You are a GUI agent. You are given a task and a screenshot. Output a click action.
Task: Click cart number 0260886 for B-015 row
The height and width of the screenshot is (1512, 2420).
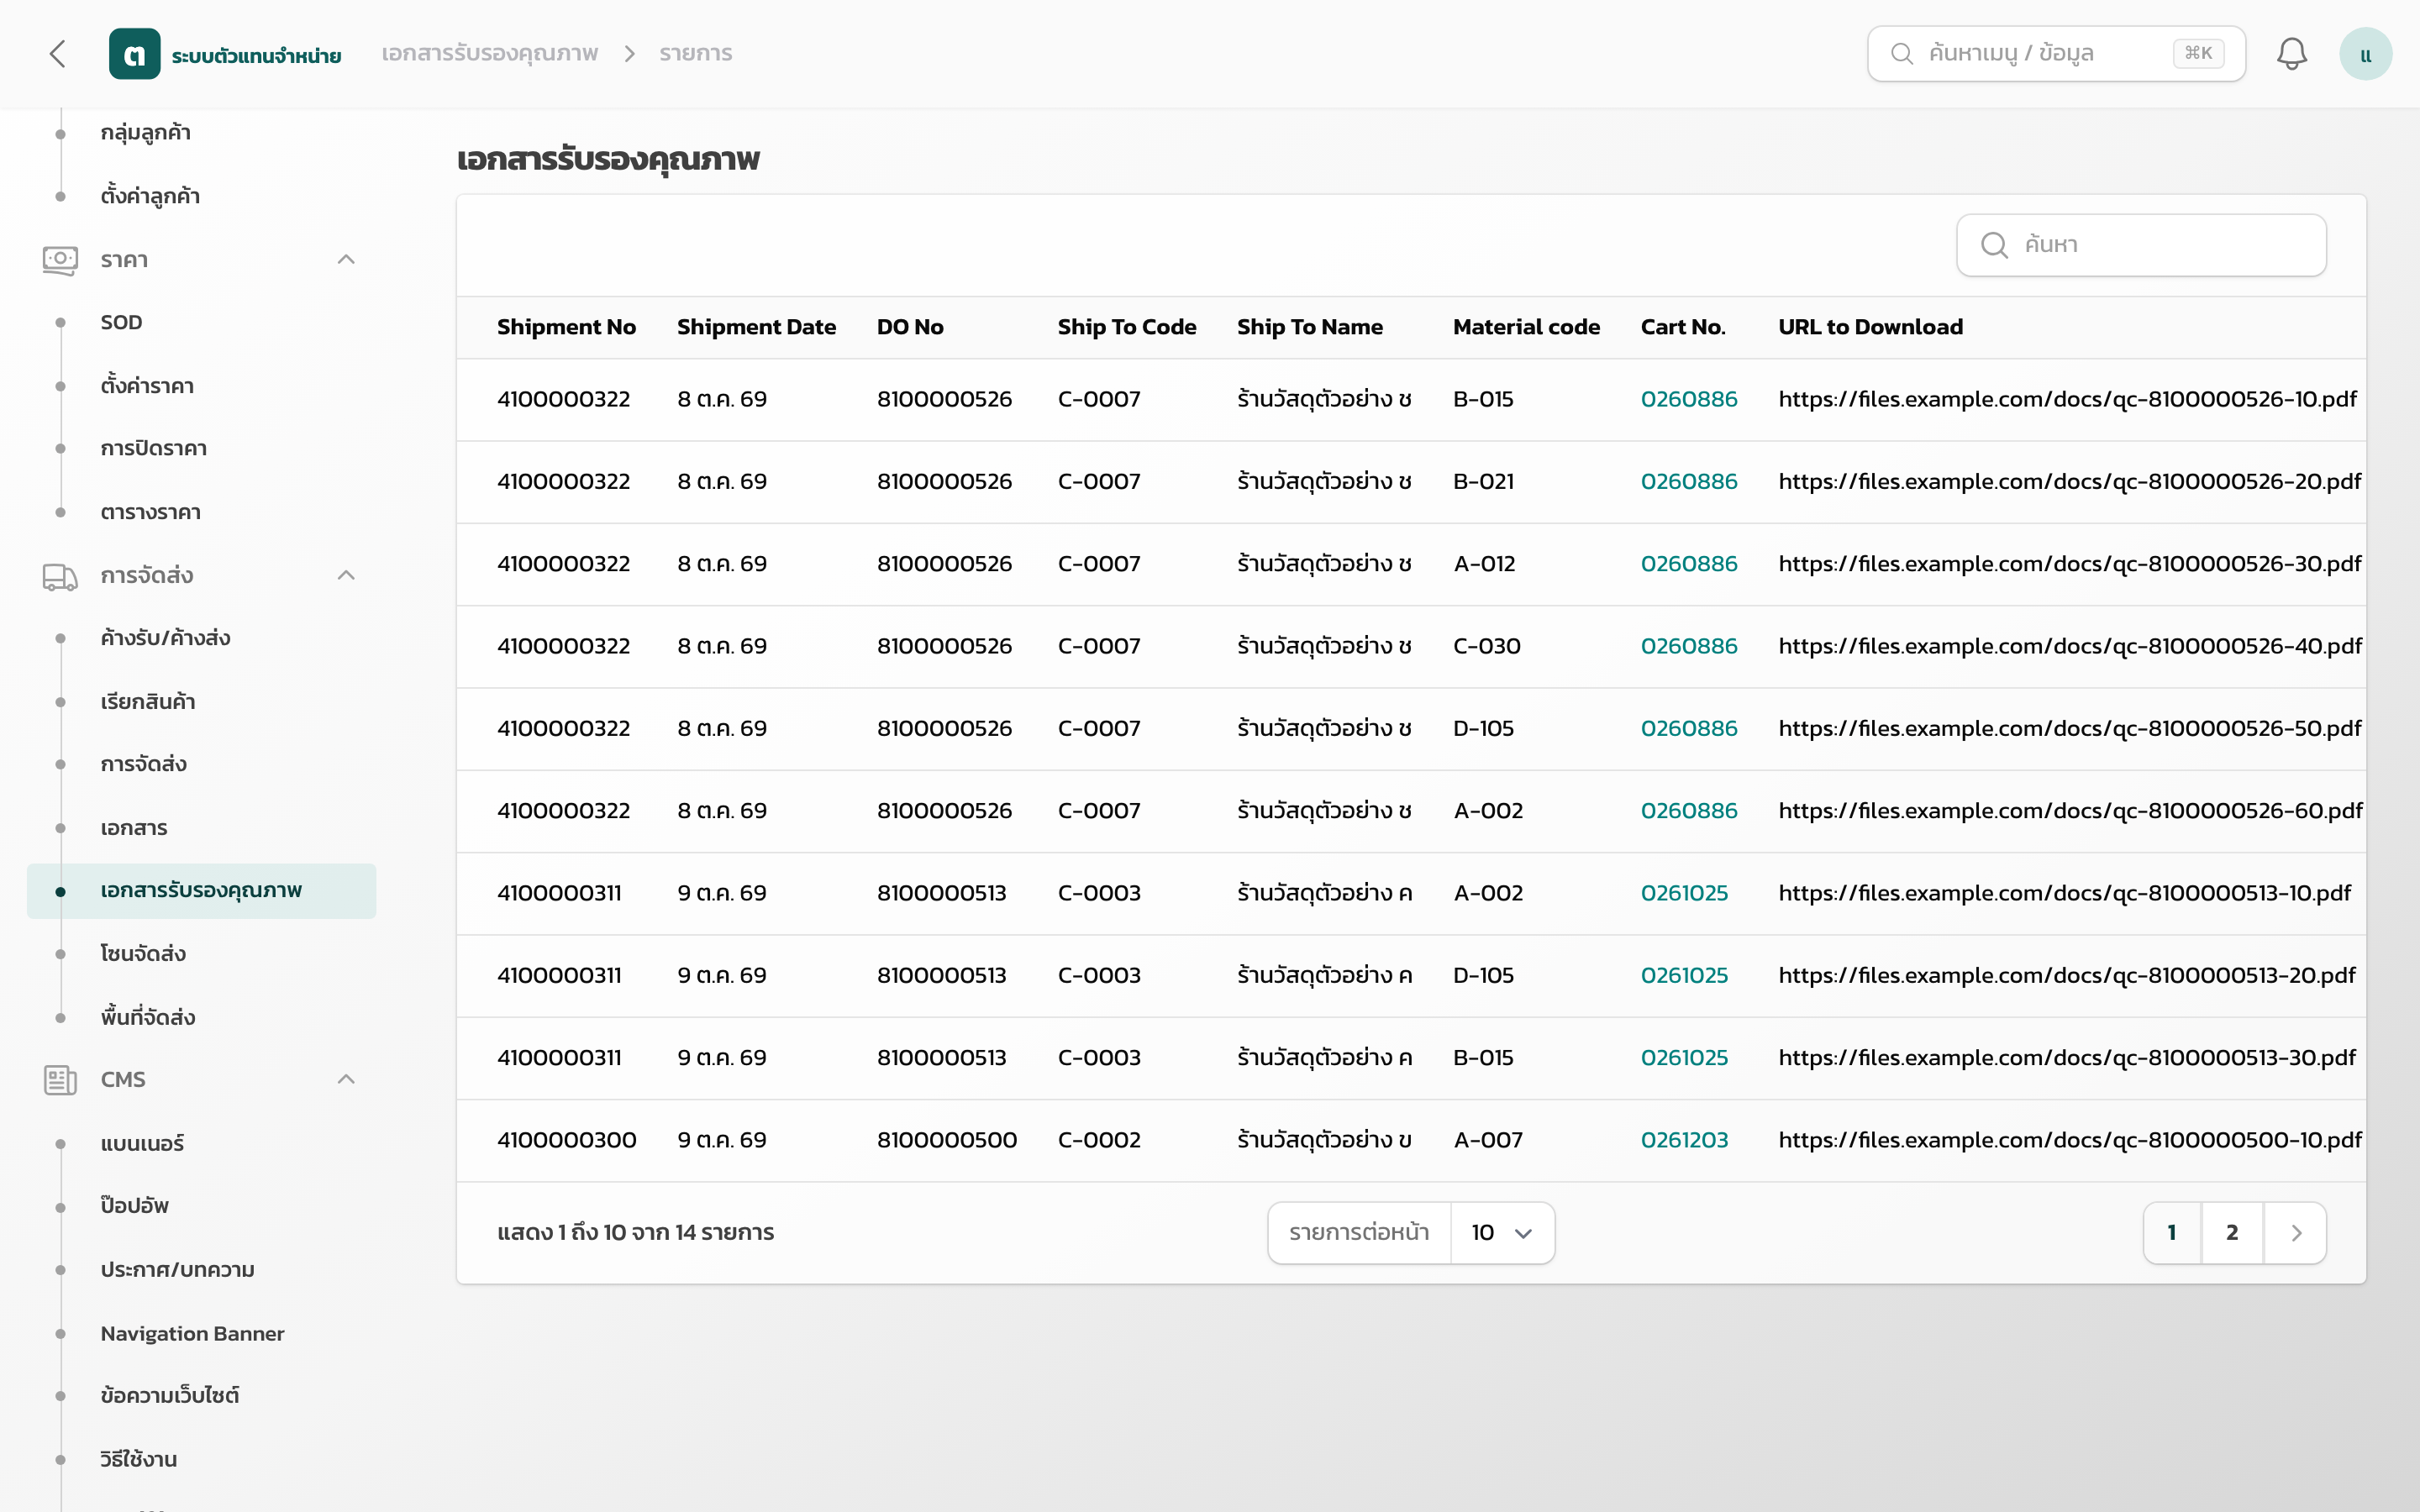tap(1689, 400)
